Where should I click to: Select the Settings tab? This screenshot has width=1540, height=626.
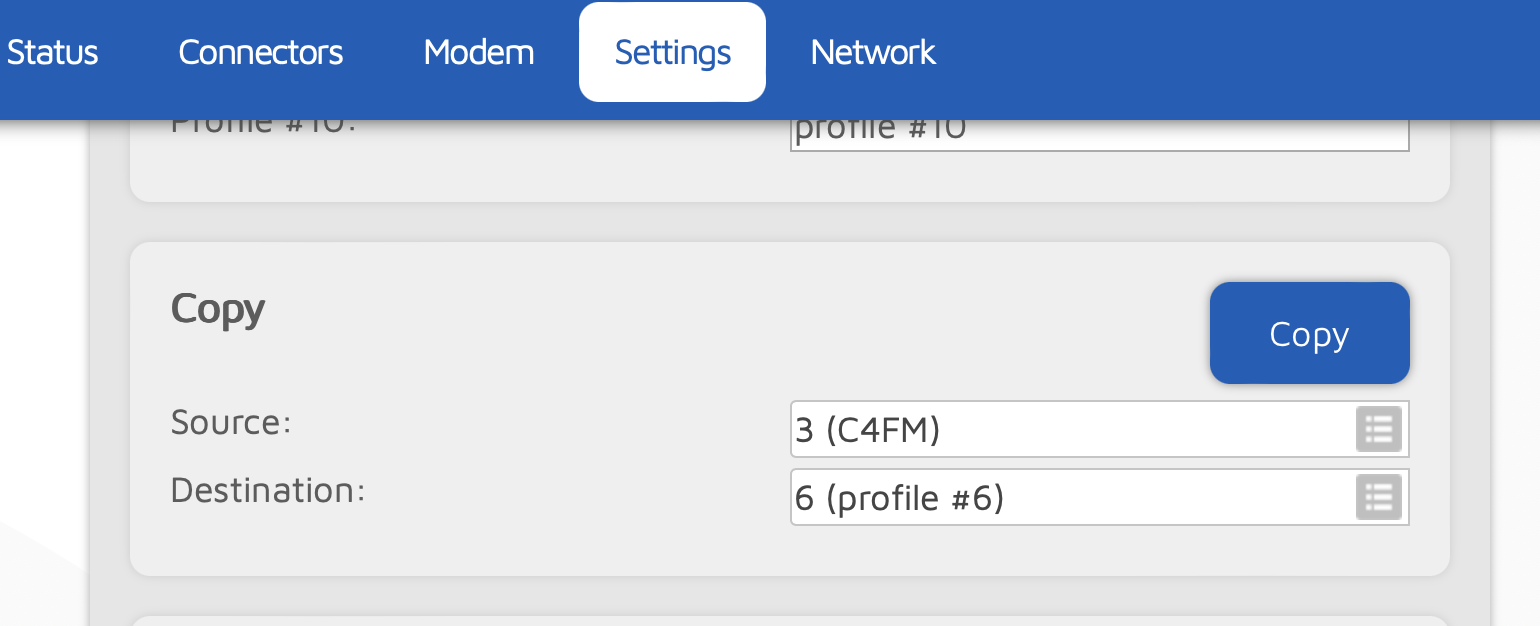point(672,52)
